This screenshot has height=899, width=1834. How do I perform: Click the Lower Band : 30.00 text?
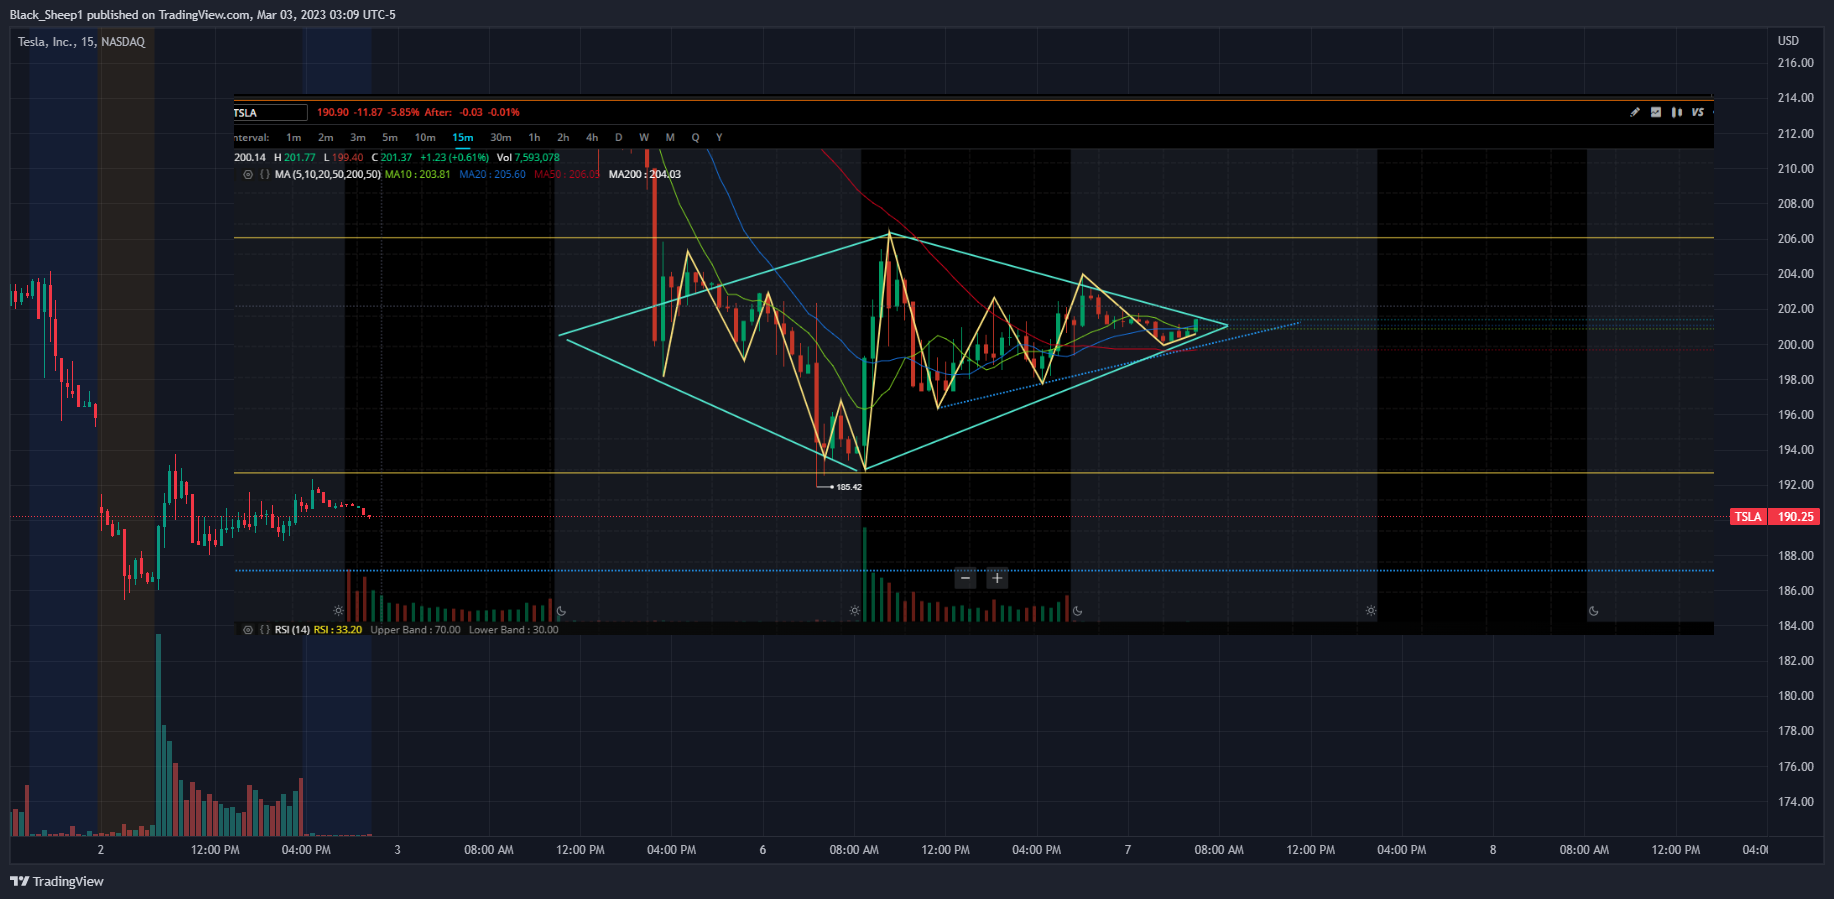tap(514, 630)
